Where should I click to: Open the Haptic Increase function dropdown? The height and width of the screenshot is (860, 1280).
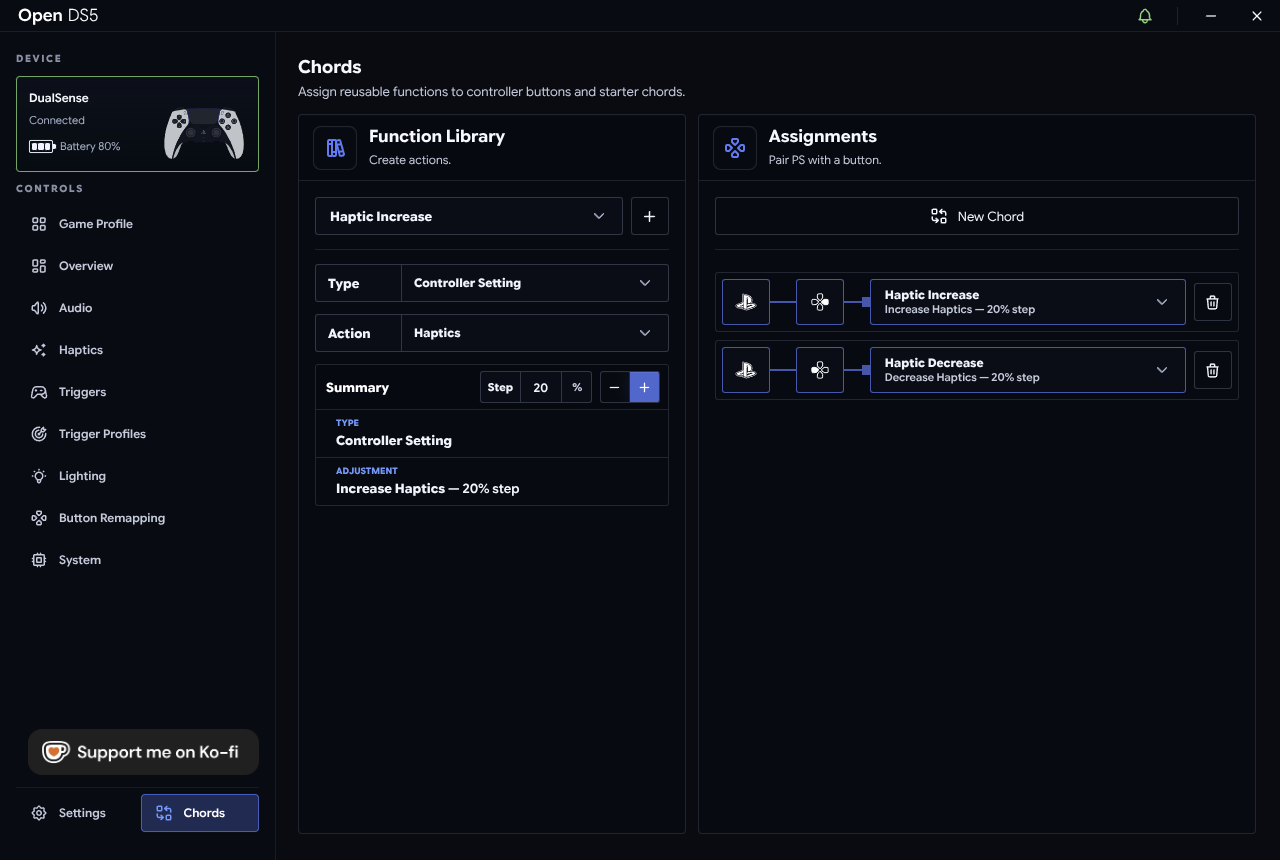(469, 216)
